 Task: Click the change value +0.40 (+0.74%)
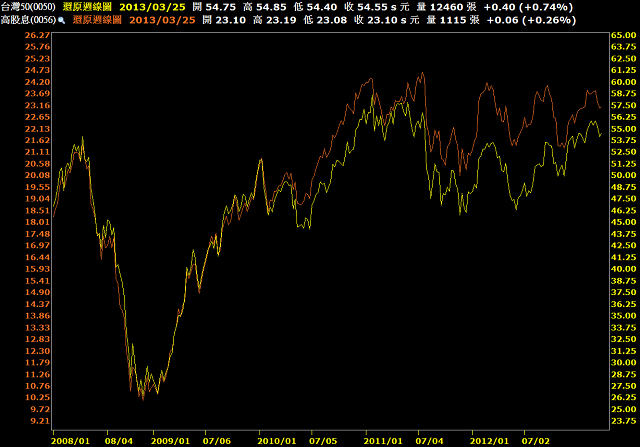pyautogui.click(x=528, y=7)
